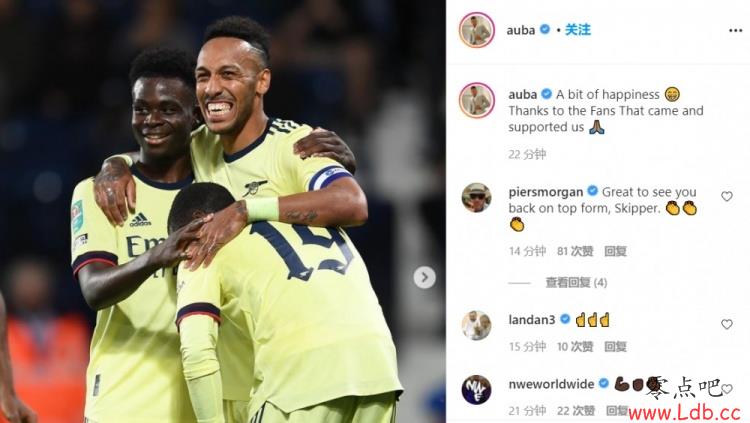
Task: Open auba's profile picture in the post header
Action: (476, 30)
